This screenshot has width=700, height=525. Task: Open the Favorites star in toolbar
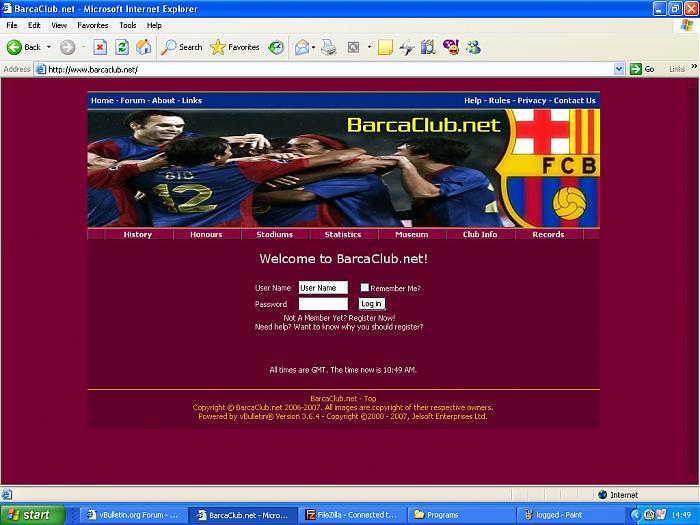(235, 47)
